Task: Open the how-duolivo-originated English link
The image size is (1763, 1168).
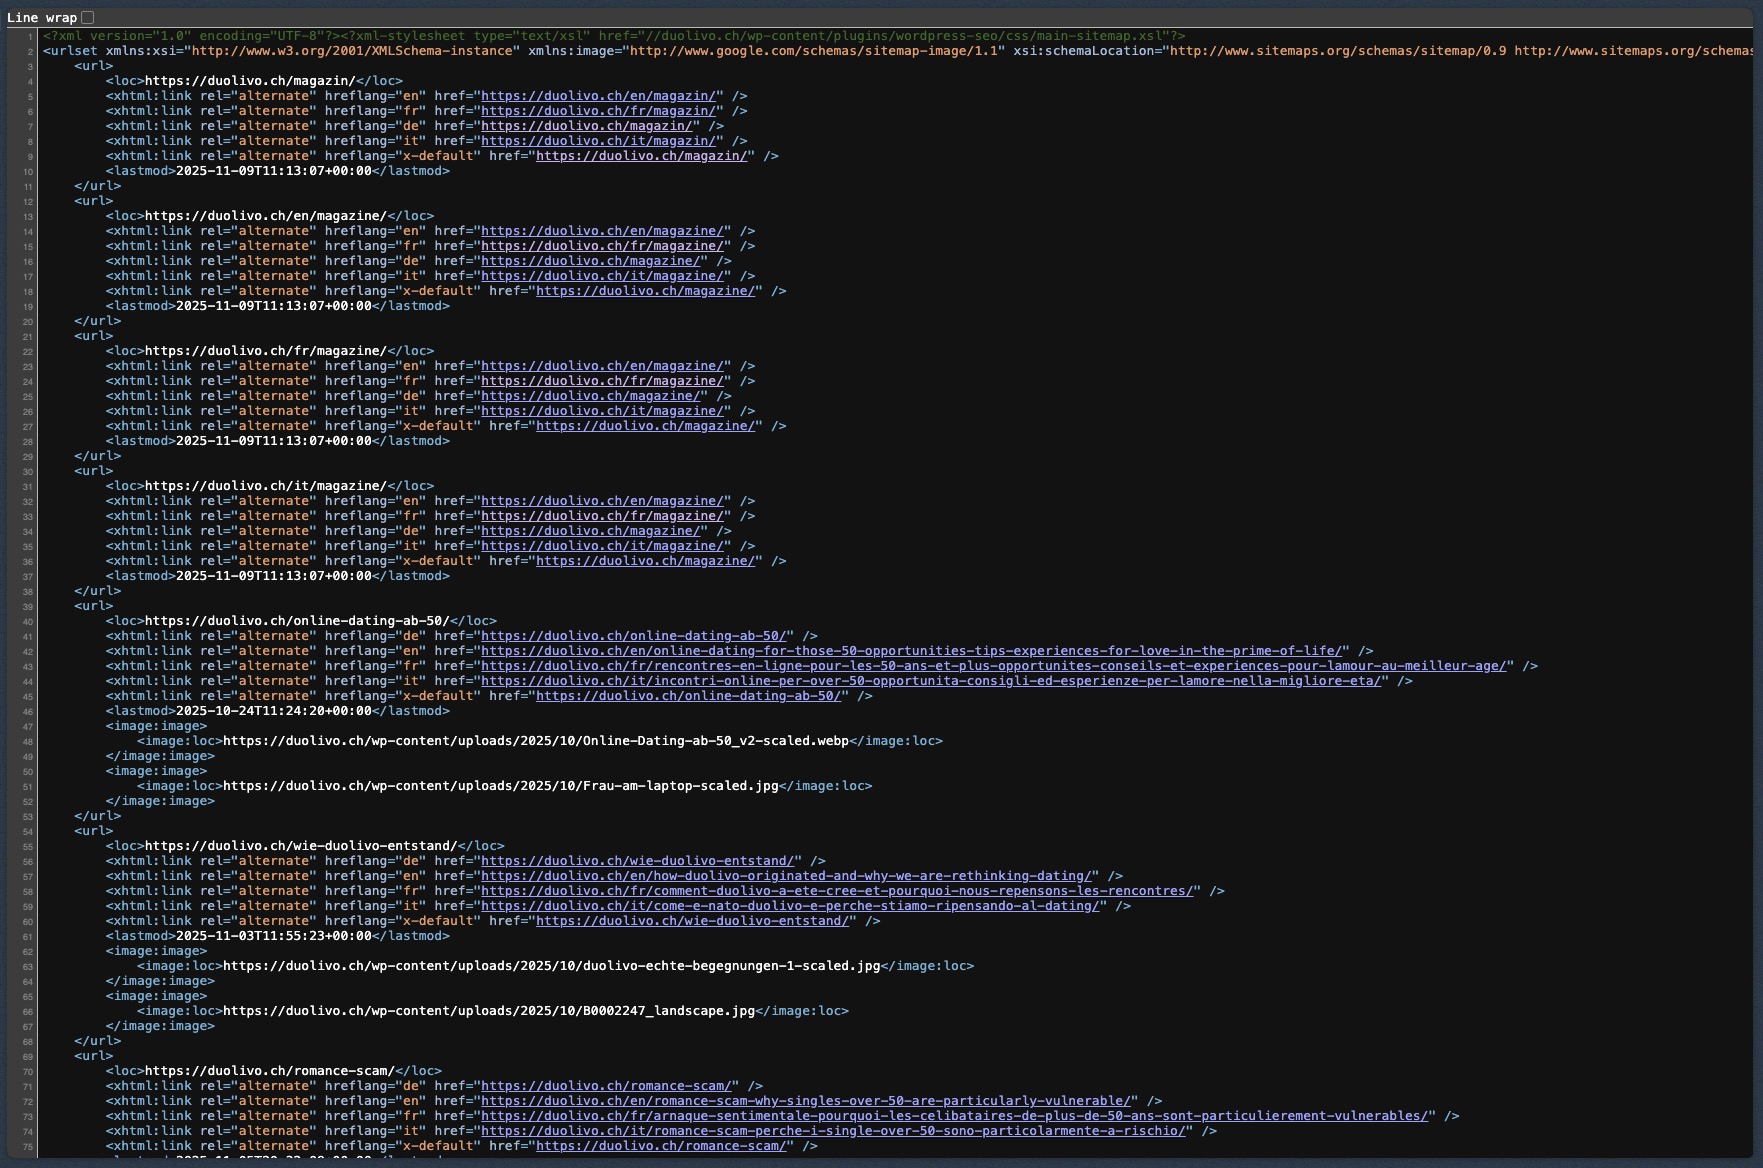Action: coord(786,876)
